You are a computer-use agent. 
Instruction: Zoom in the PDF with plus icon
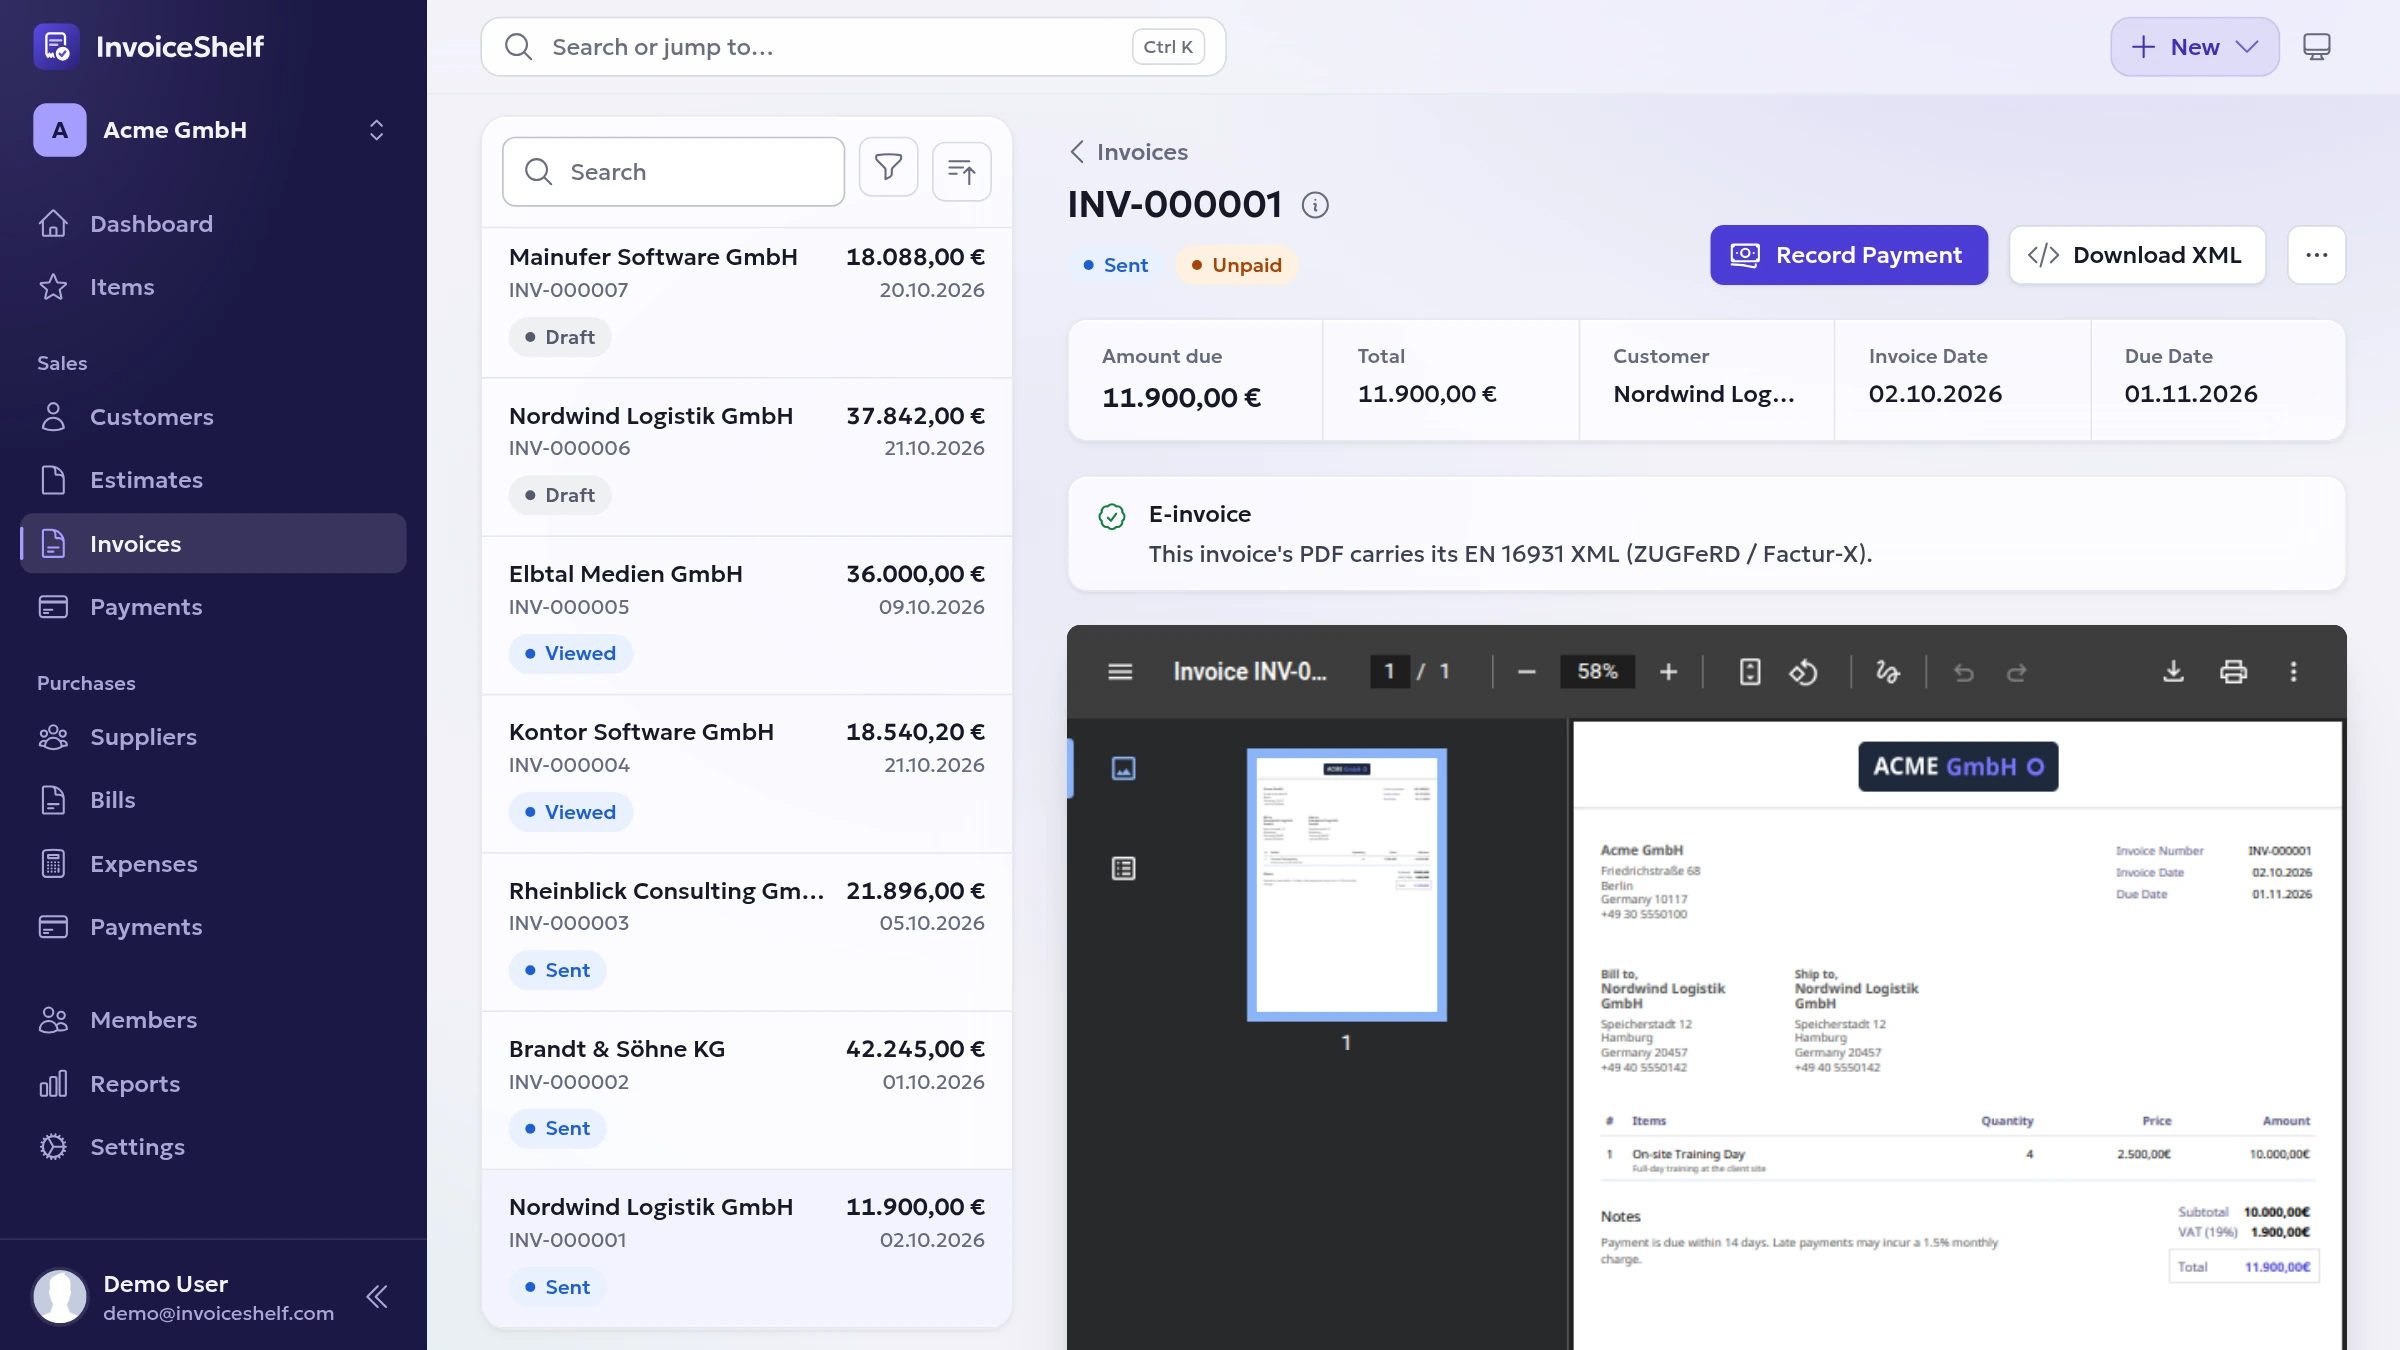1668,672
